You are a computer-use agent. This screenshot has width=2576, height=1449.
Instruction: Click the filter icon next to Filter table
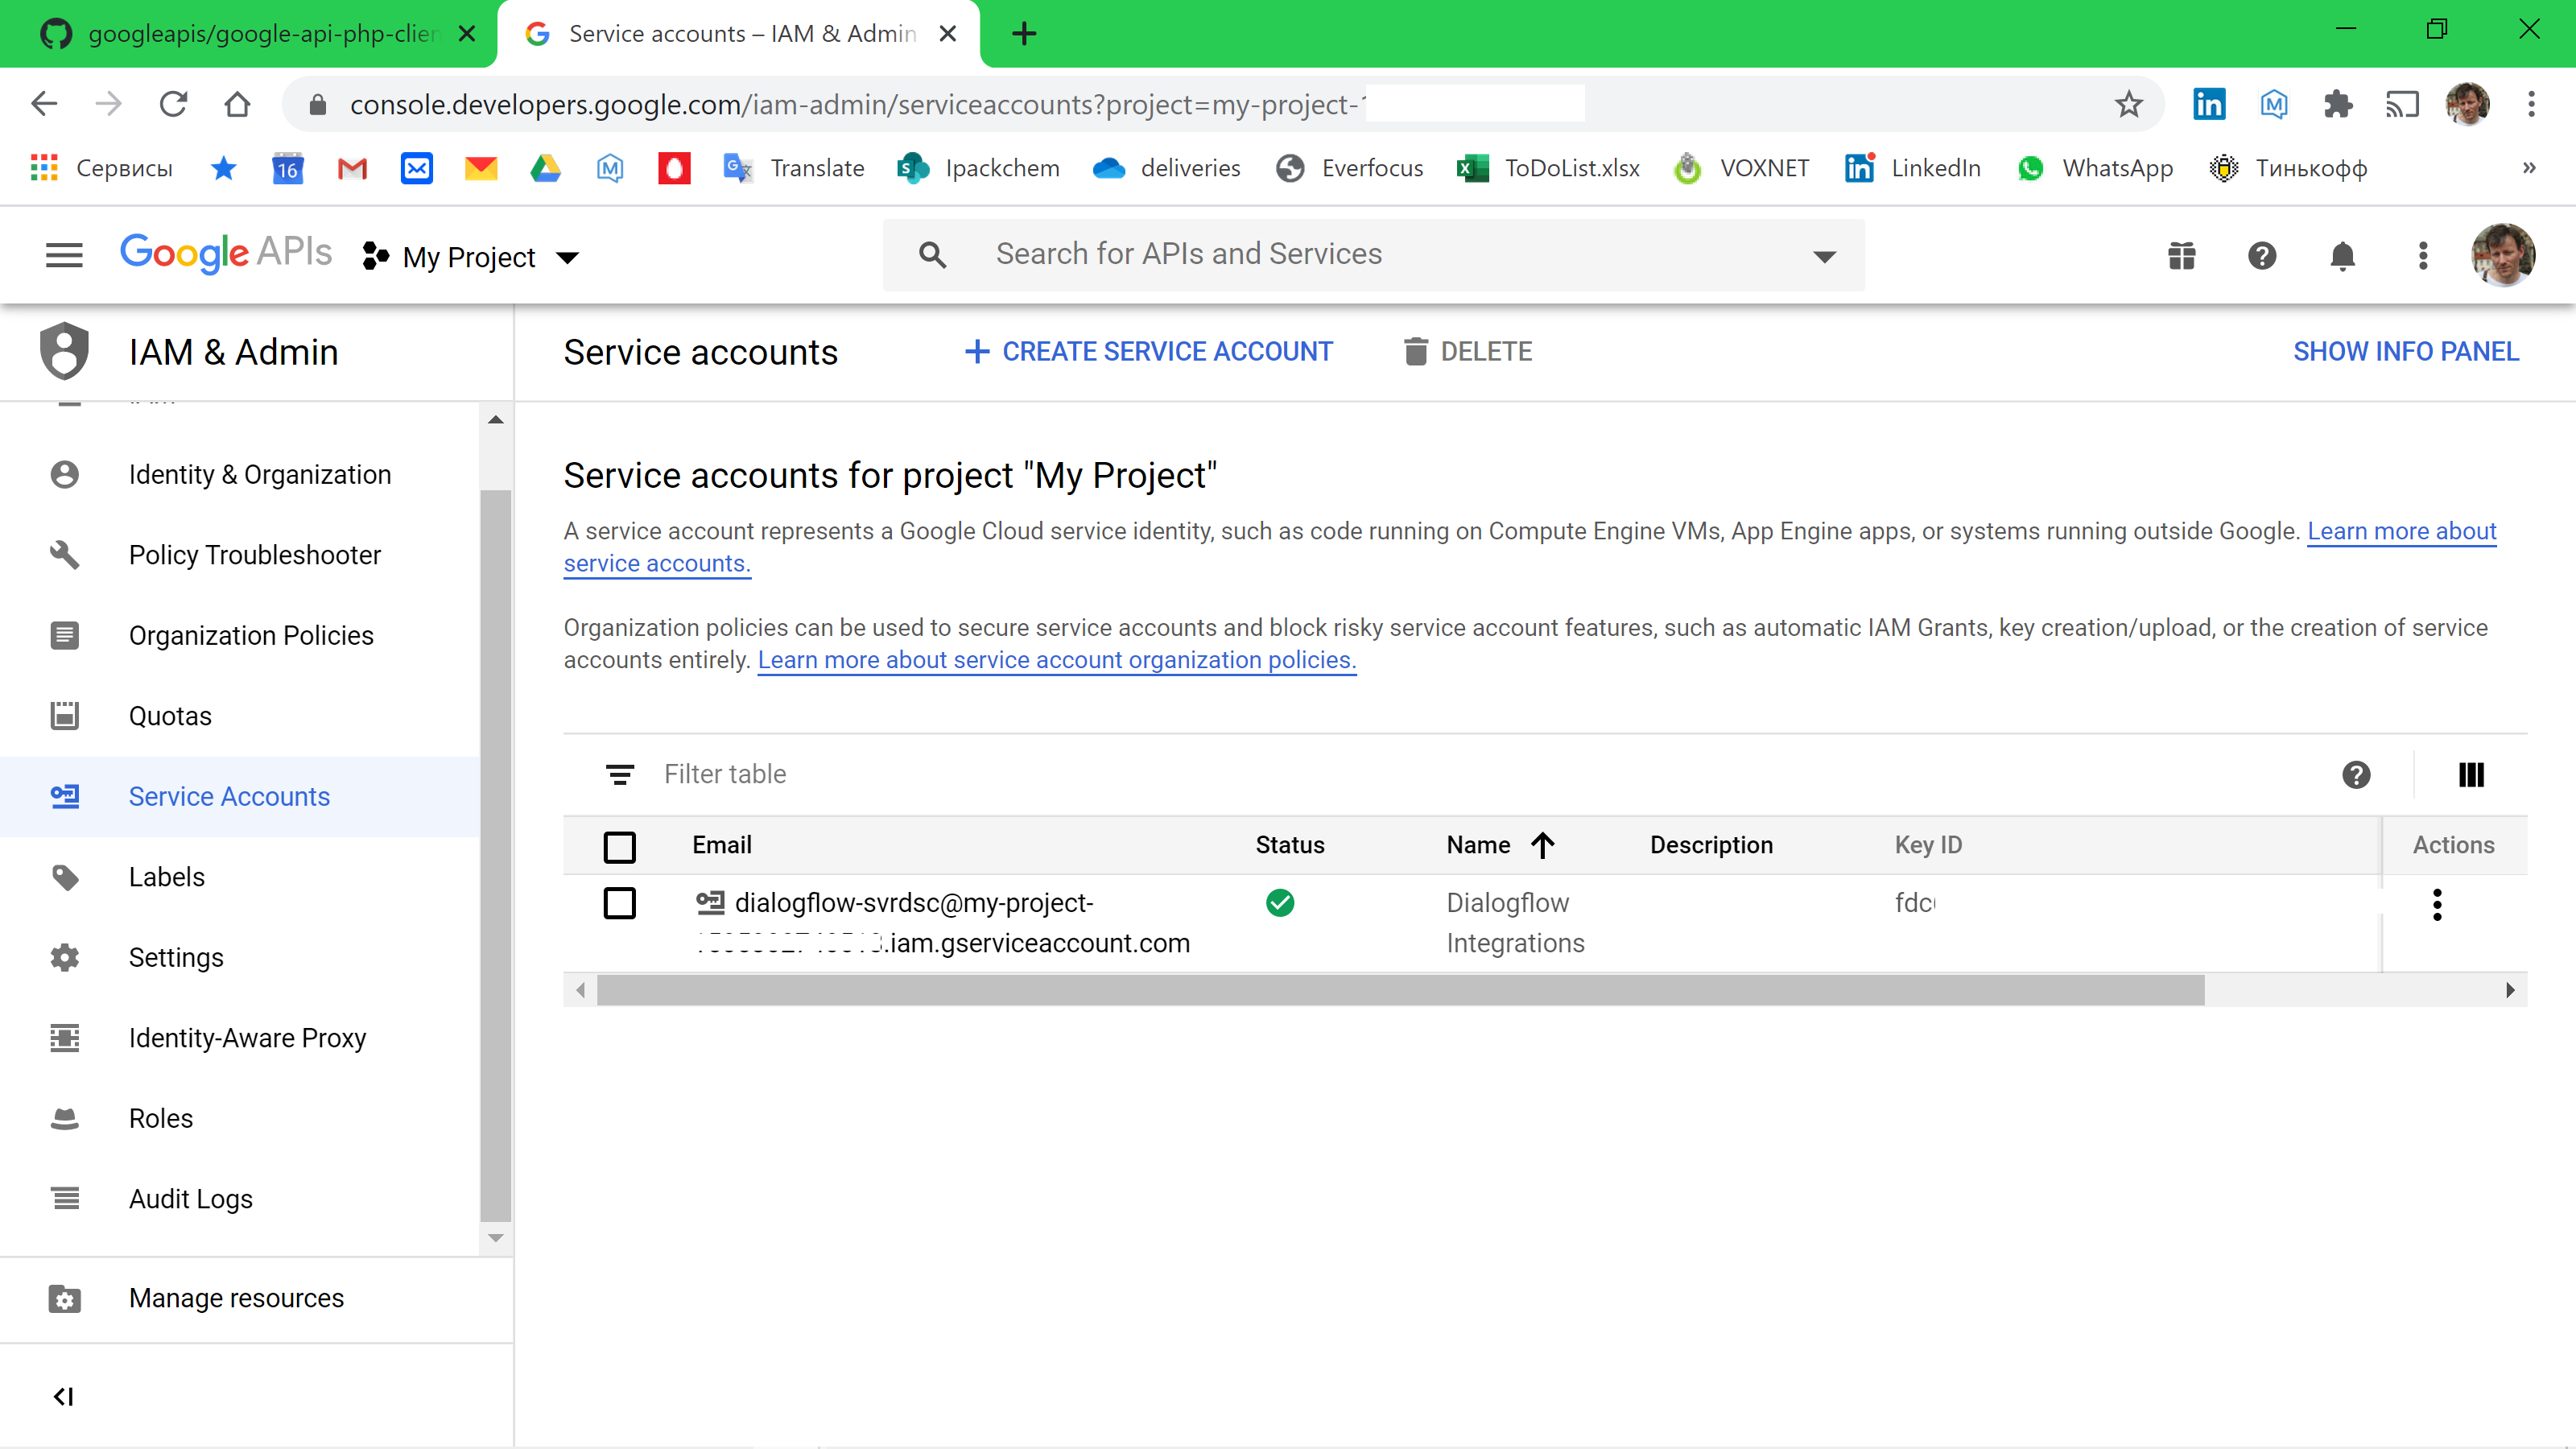point(620,774)
